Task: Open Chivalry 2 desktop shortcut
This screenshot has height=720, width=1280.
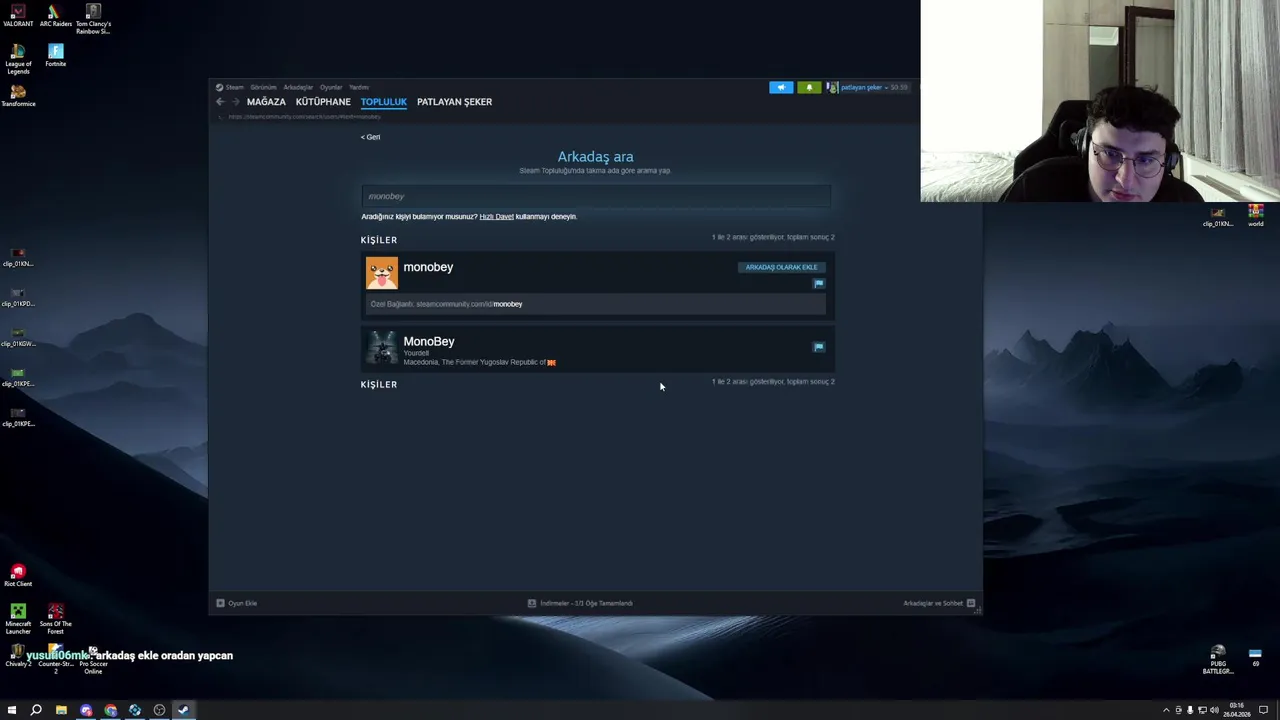Action: (x=16, y=656)
